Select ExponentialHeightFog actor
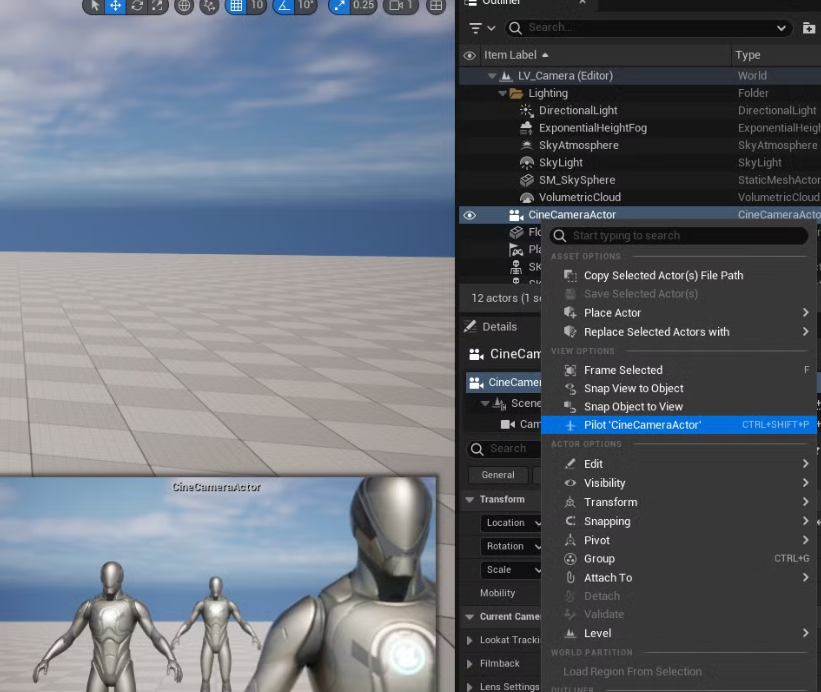Screen dimensions: 821x692 coord(593,128)
